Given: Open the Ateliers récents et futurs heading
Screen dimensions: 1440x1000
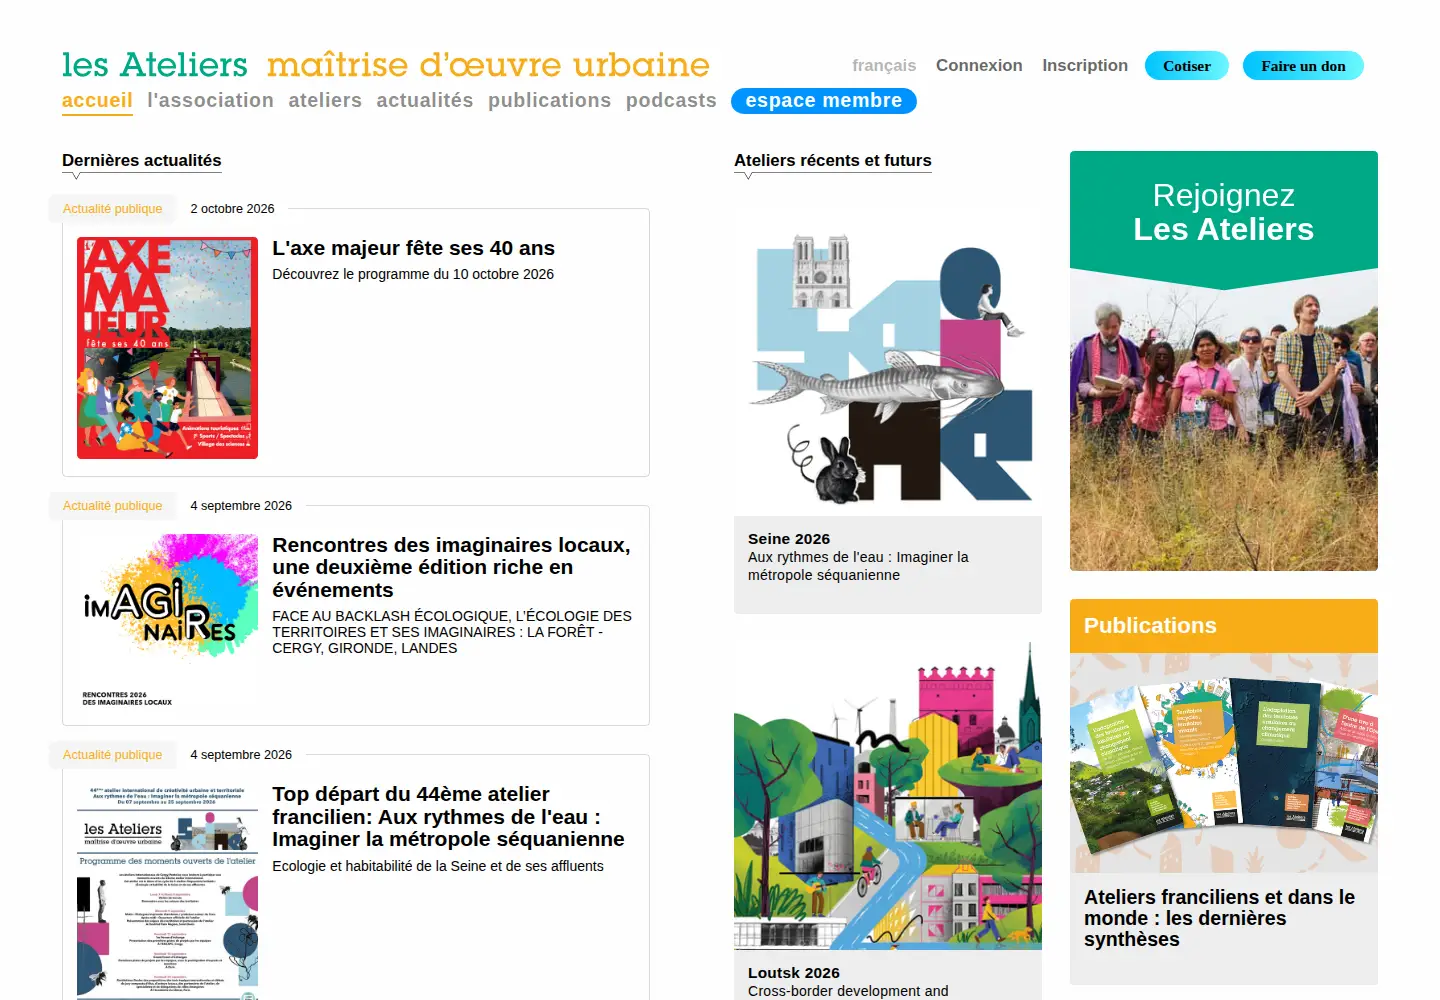Looking at the screenshot, I should click(x=833, y=160).
